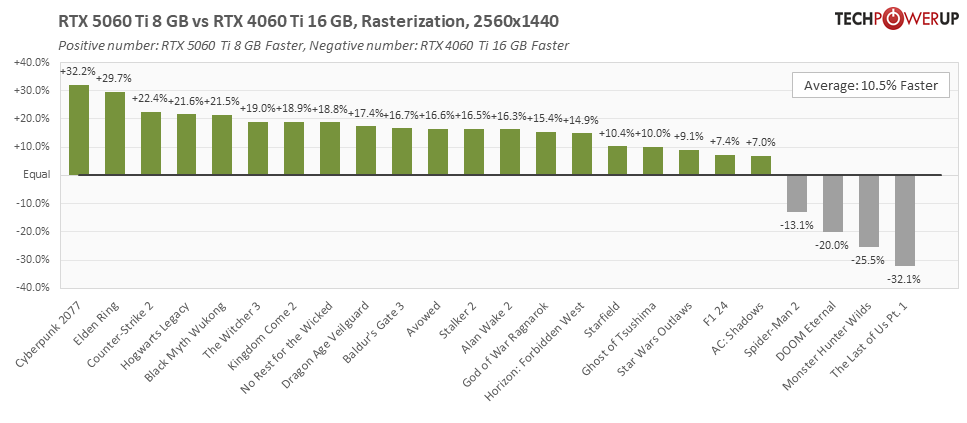The image size is (967, 423).
Task: Click the +19.0% data label
Action: (x=257, y=109)
